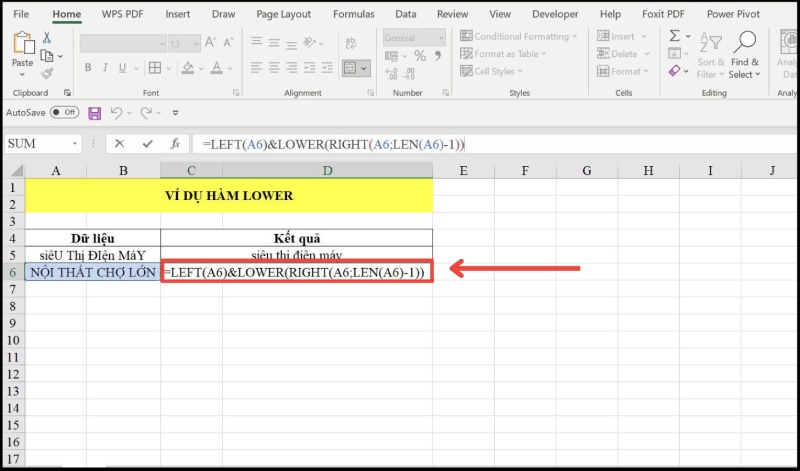800x471 pixels.
Task: Save the workbook with the purple floppy icon
Action: click(x=95, y=113)
